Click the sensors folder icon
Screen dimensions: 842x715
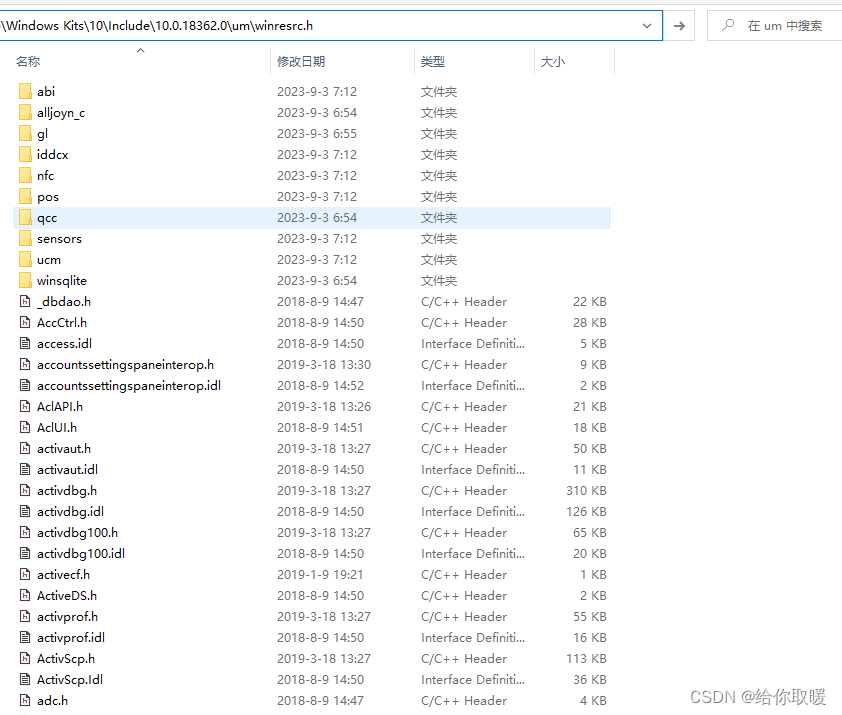[x=24, y=238]
